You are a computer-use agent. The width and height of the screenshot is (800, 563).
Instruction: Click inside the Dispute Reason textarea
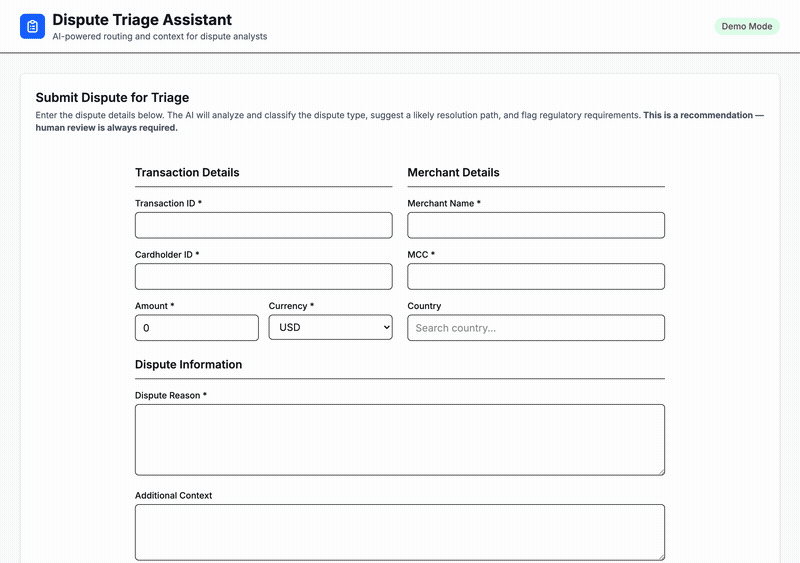399,440
